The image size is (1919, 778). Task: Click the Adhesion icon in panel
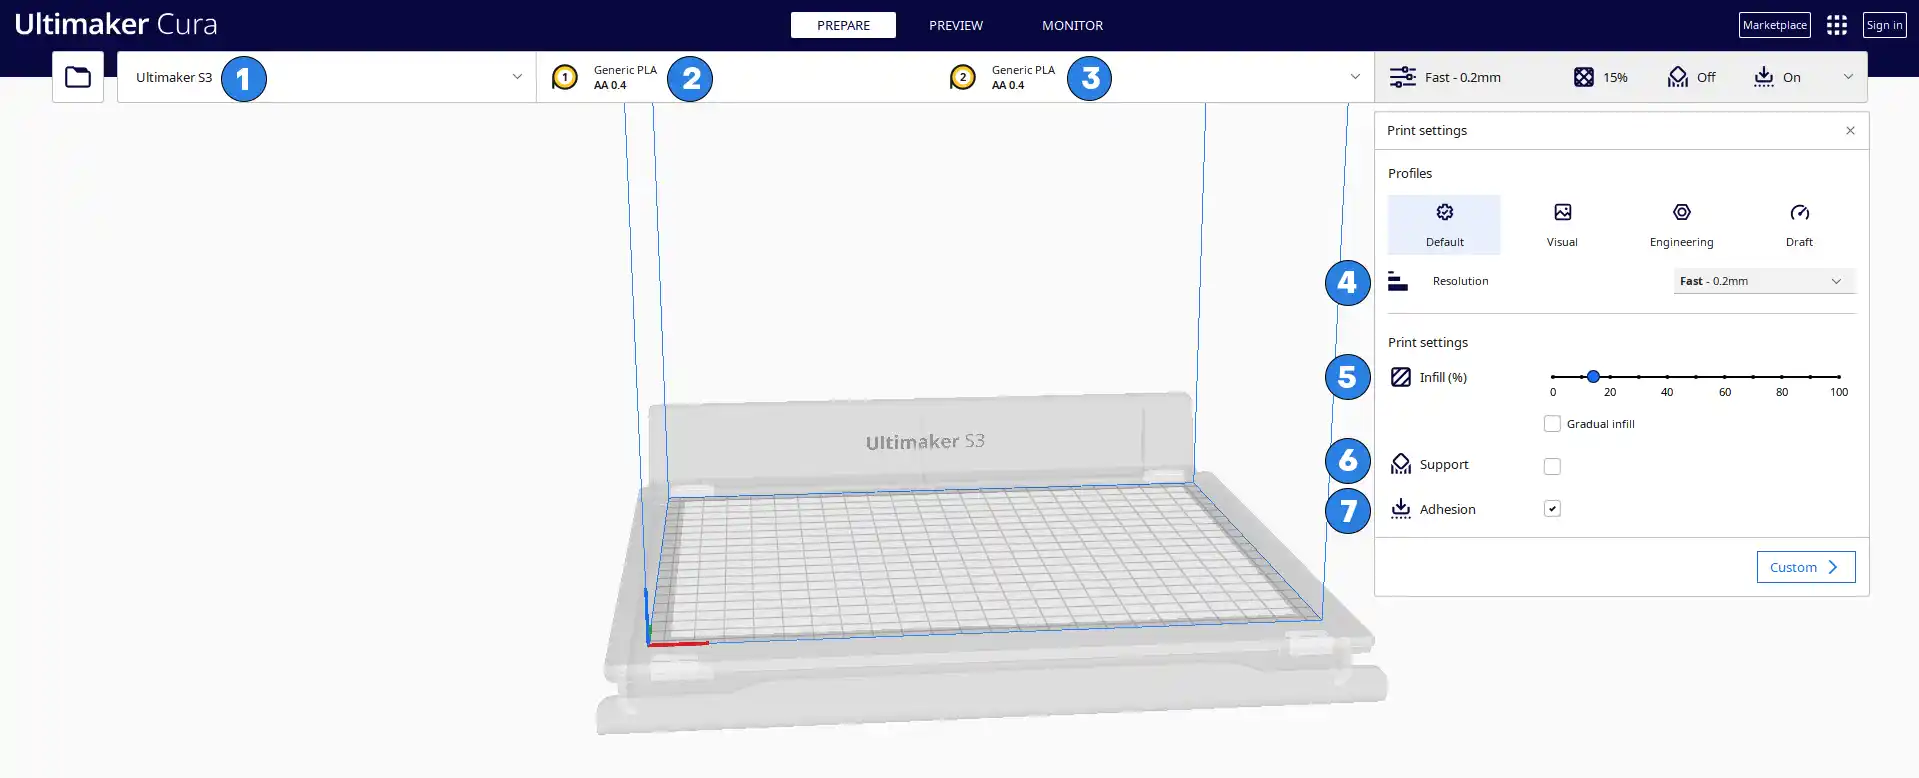click(1401, 509)
